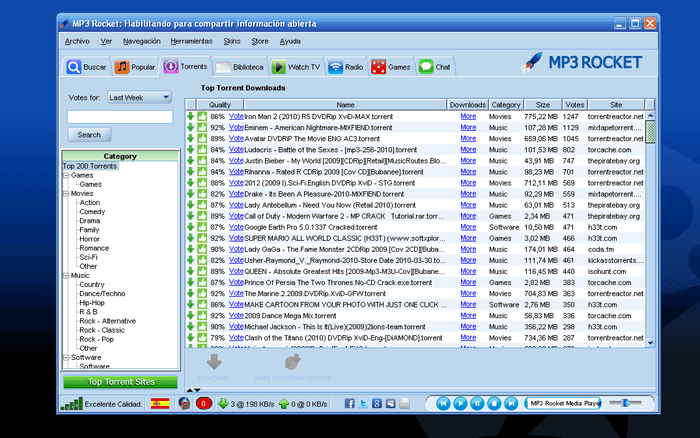Click the red zero counter icon
Viewport: 700px width, 438px height.
[x=204, y=404]
